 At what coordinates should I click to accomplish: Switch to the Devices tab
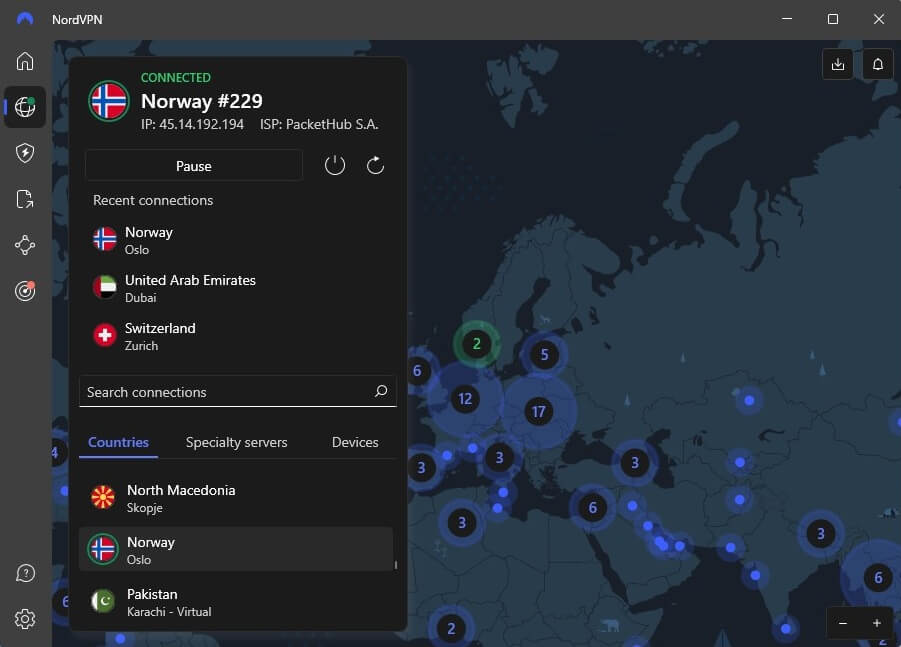pos(355,442)
